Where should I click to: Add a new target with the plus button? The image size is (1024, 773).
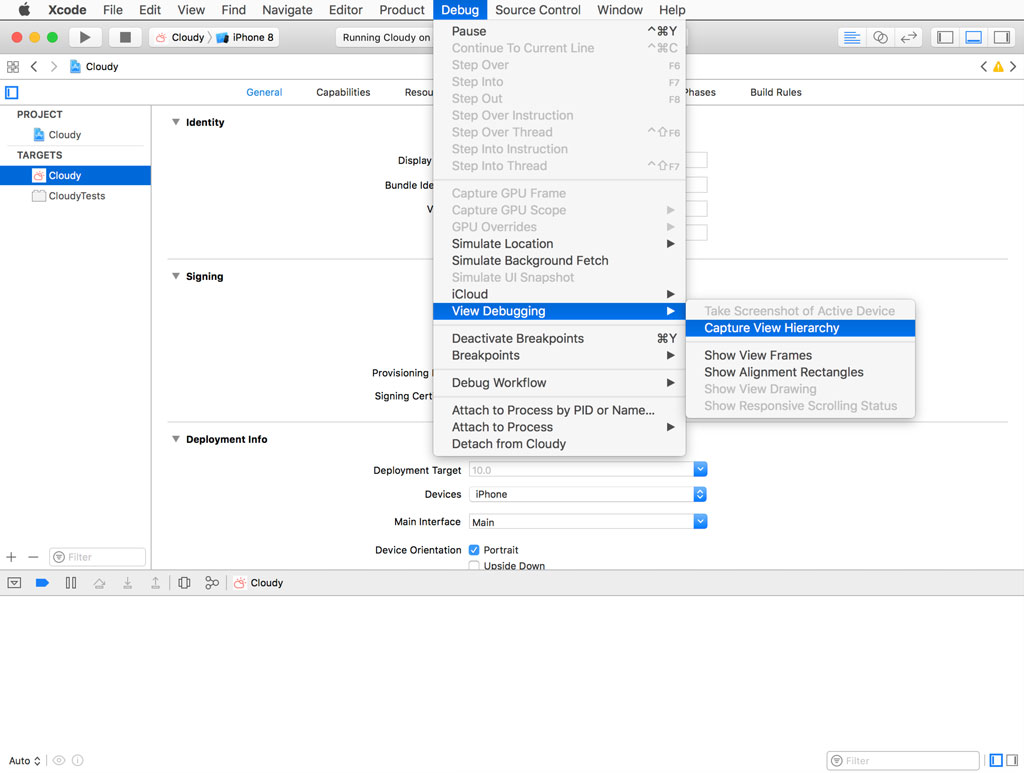point(11,556)
